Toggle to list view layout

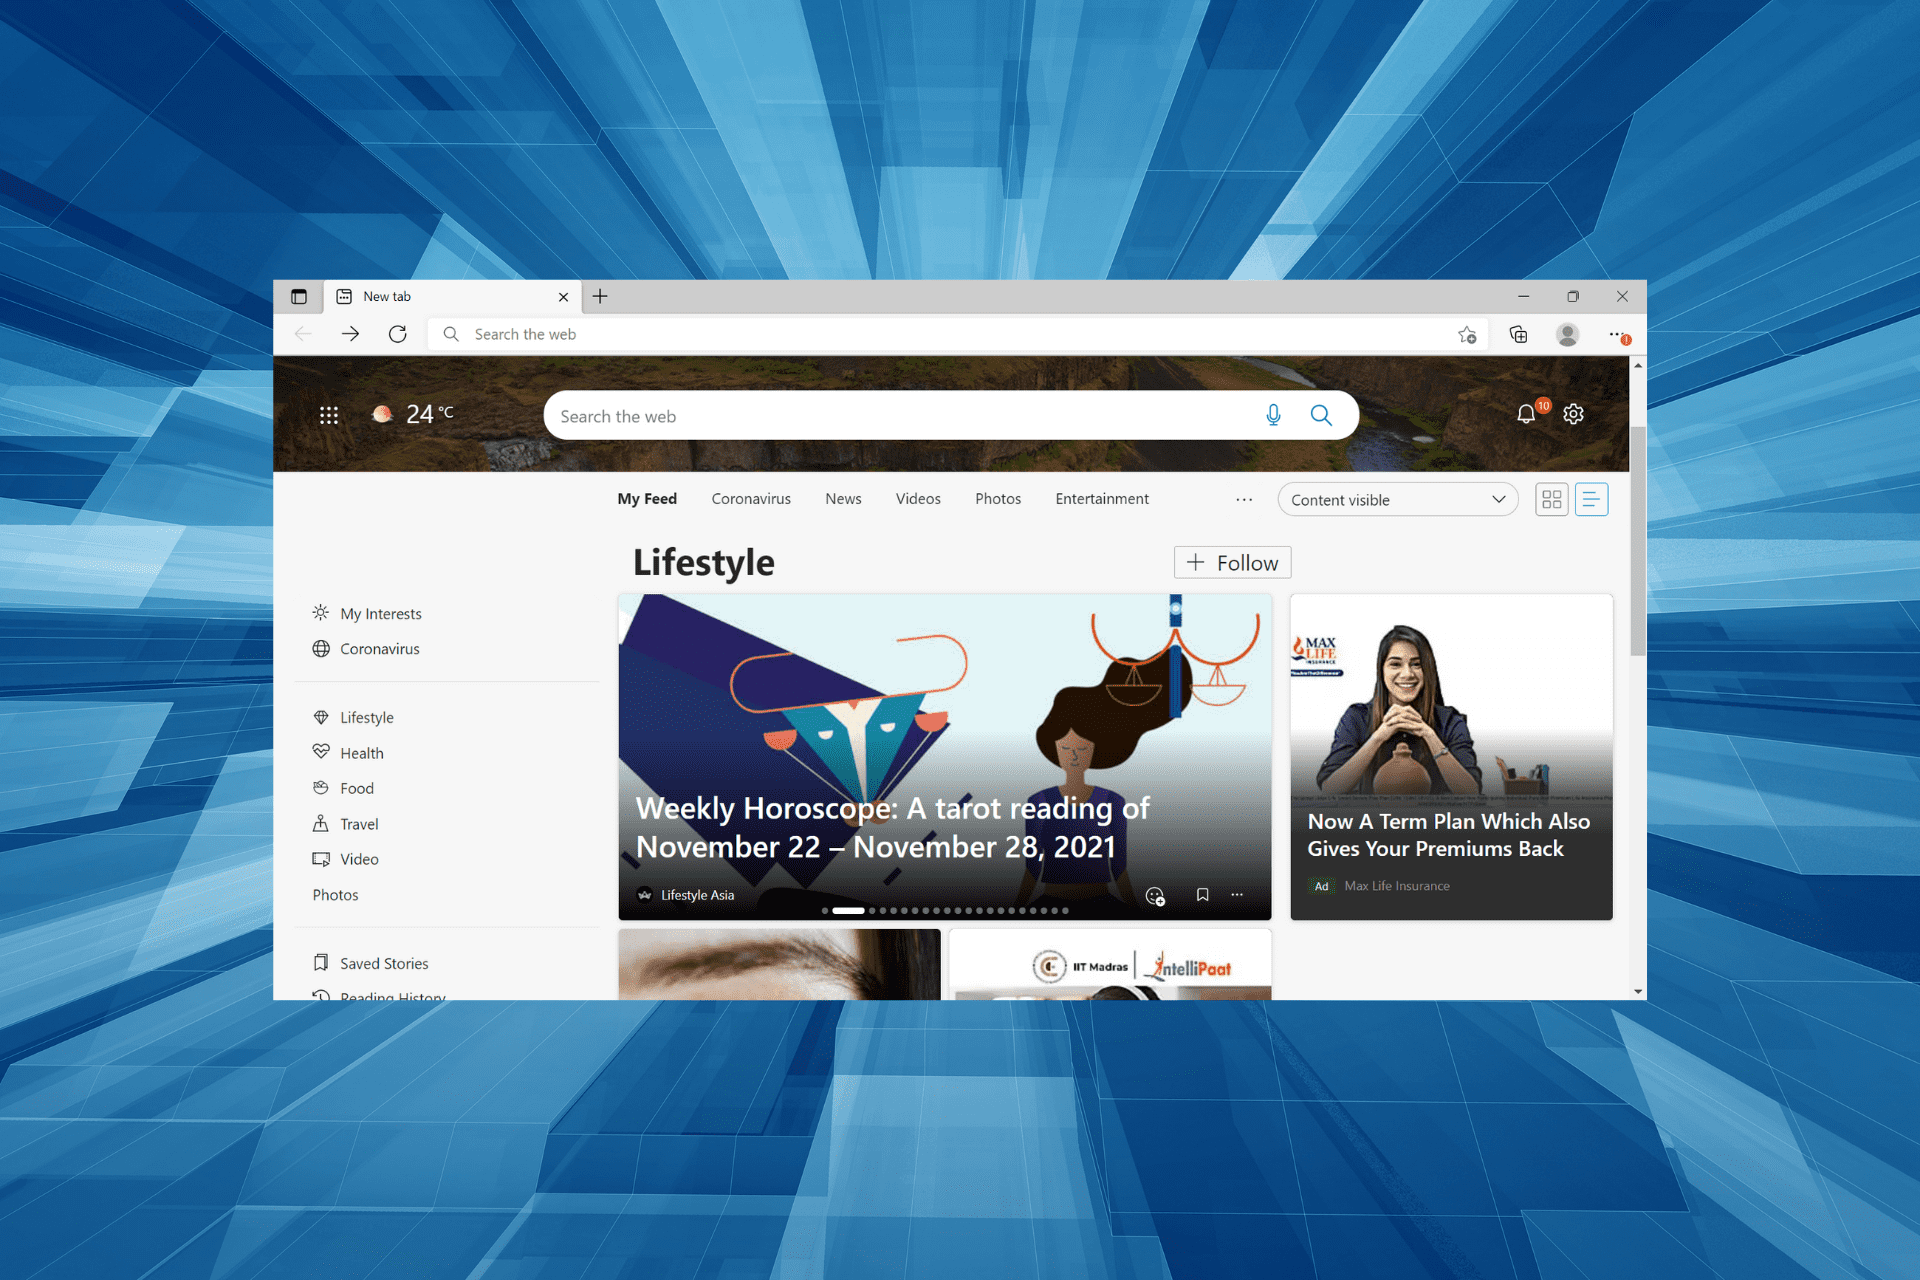1591,500
